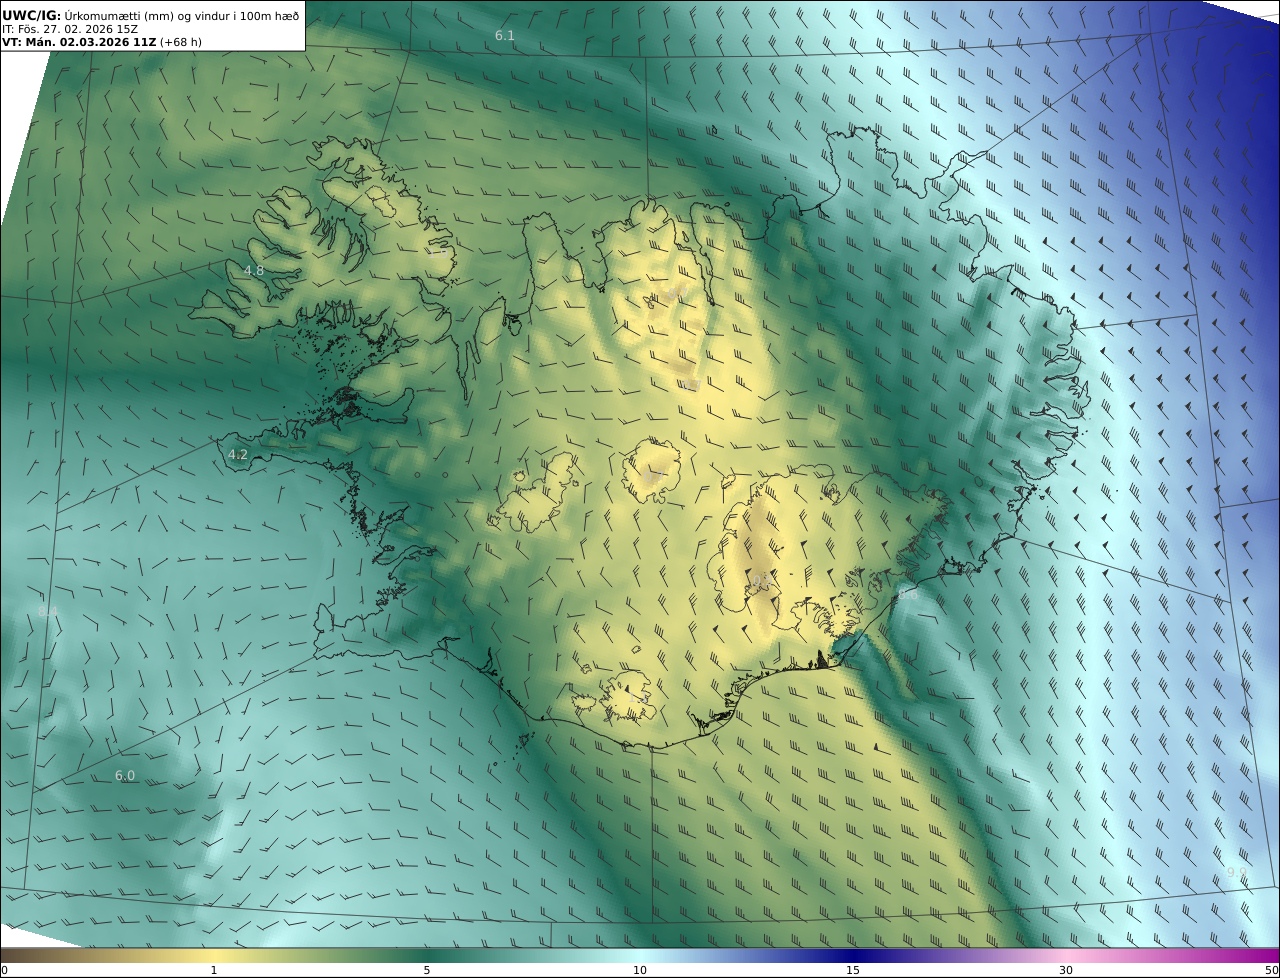Click the '30' tick on color scale
The image size is (1280, 978).
tap(1066, 970)
